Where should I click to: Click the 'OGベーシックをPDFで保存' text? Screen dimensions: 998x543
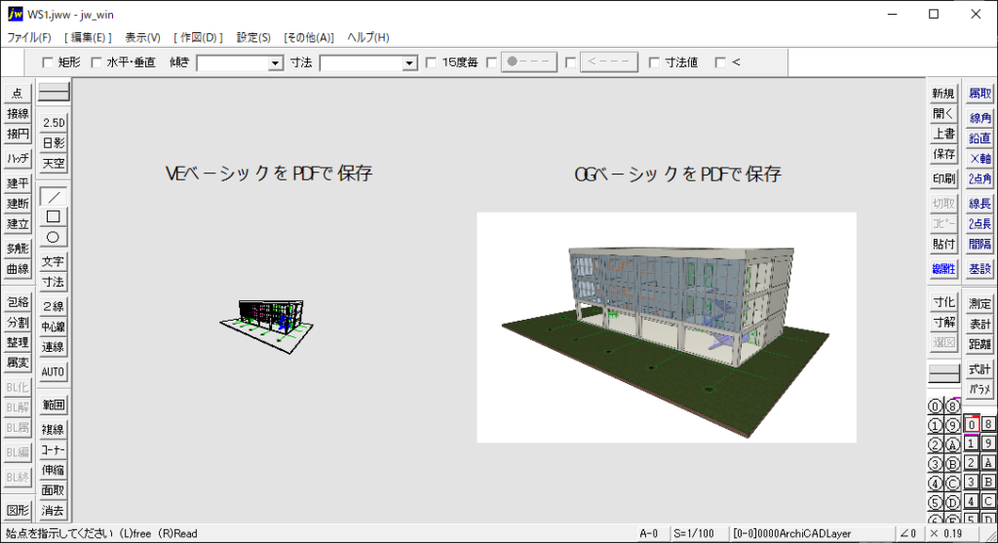click(x=678, y=174)
